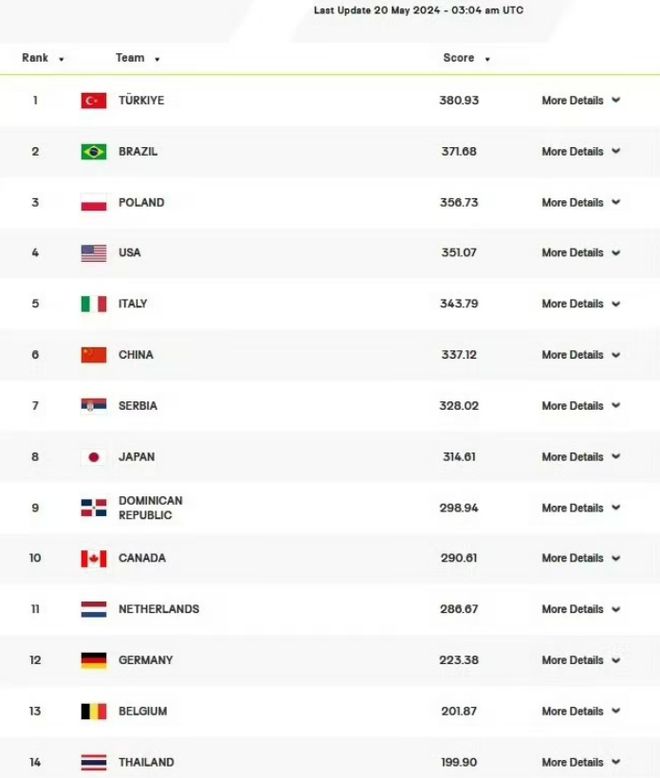
Task: Click the USA flag icon
Action: pos(94,253)
